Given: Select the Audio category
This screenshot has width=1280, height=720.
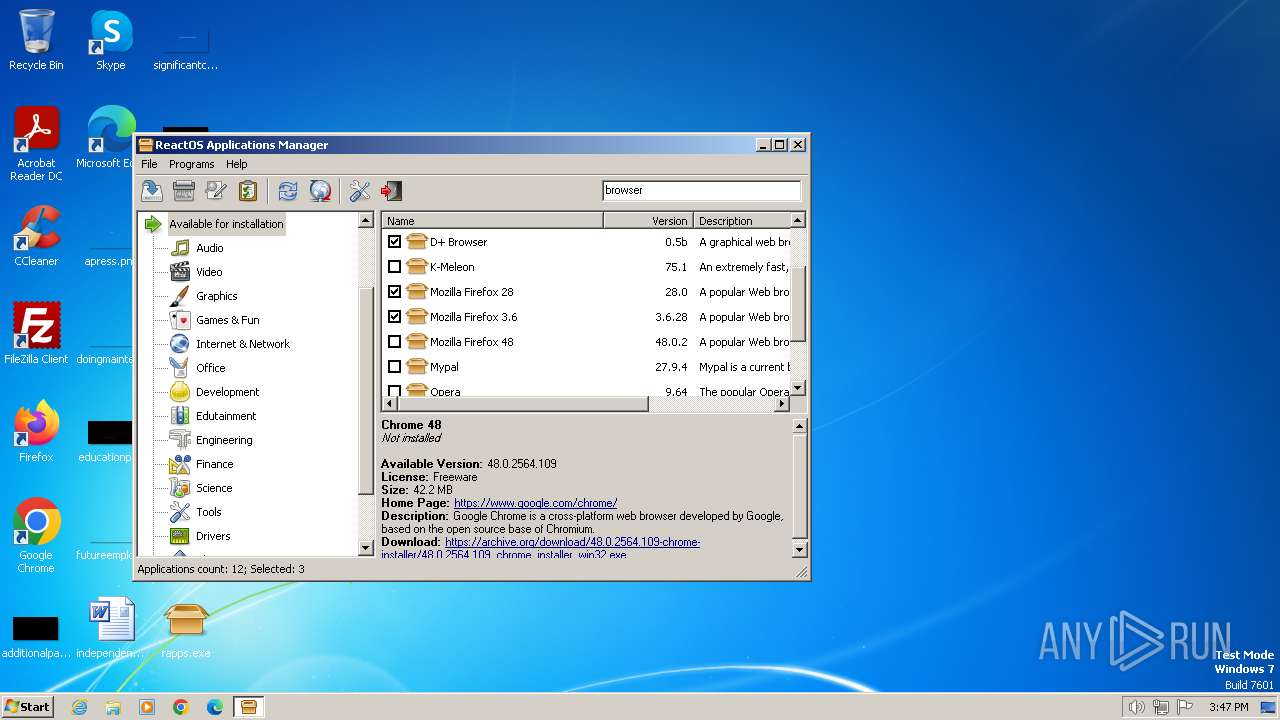Looking at the screenshot, I should point(209,248).
